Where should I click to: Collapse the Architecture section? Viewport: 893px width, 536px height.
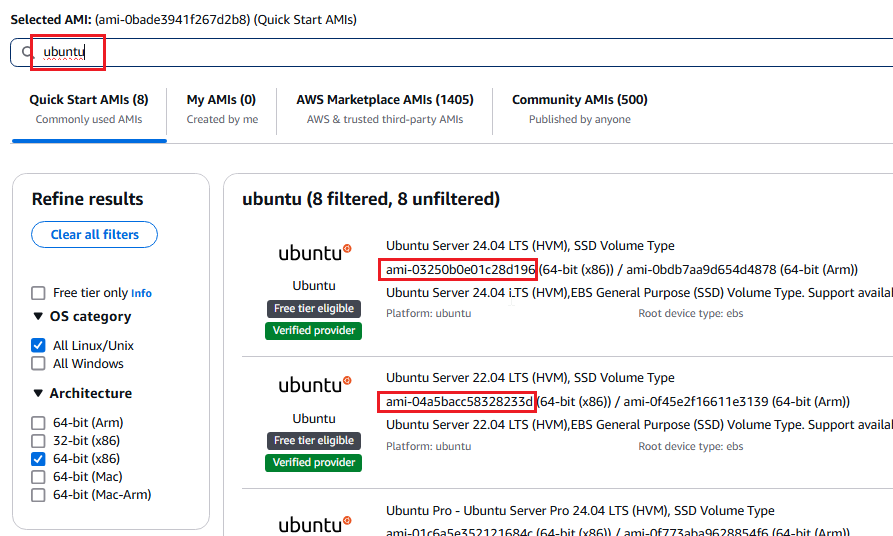coord(38,393)
